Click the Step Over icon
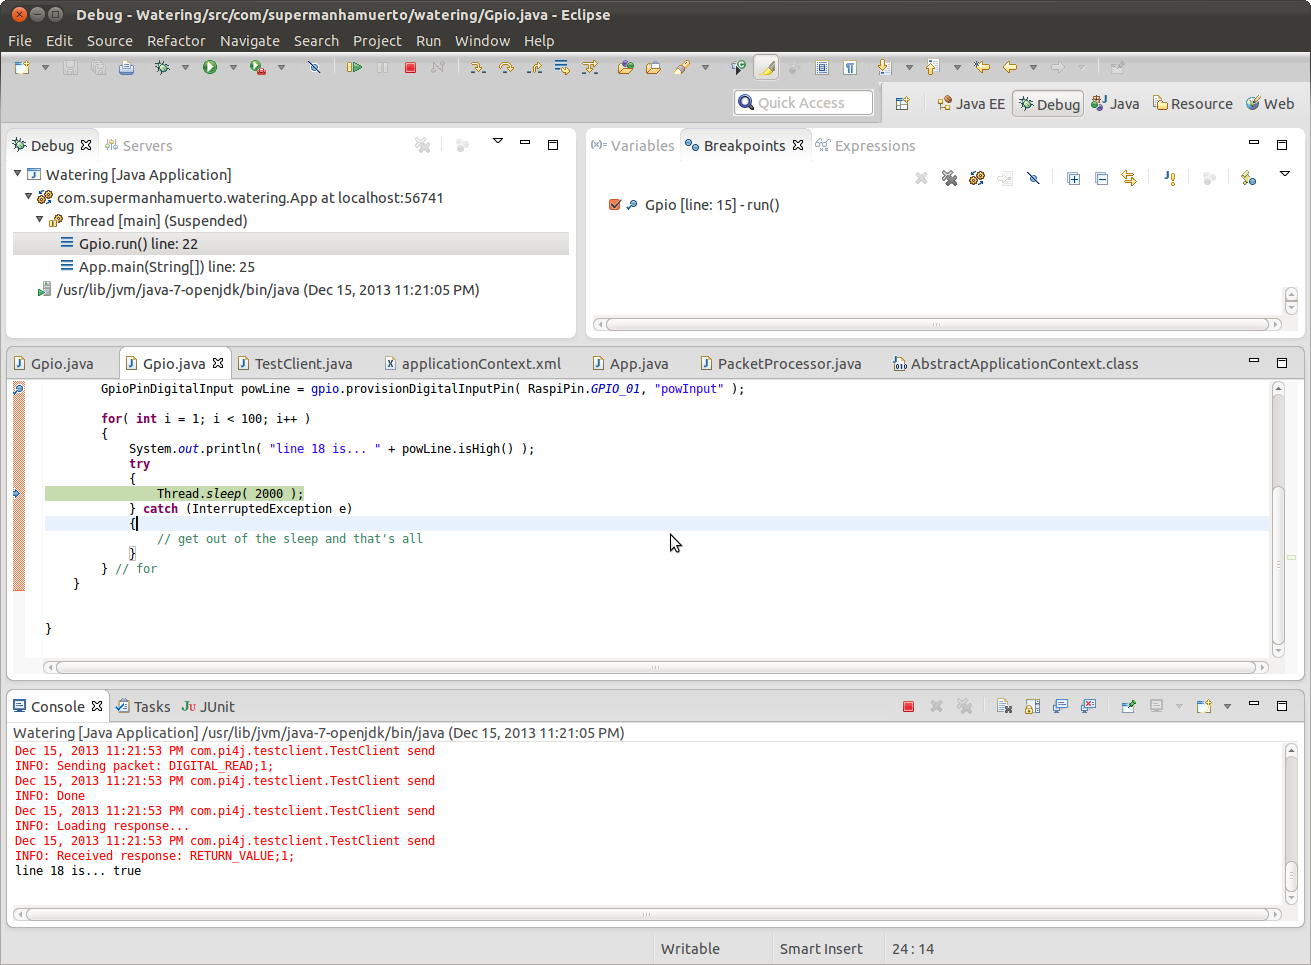 [x=506, y=67]
